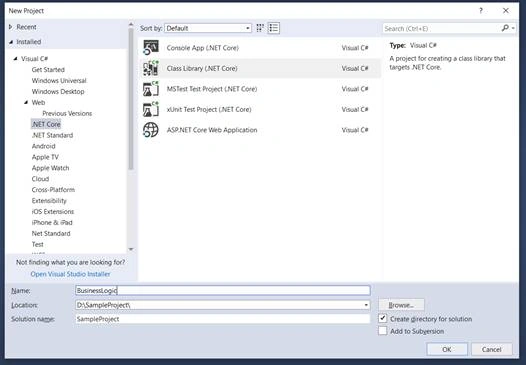Viewport: 526px width, 365px height.
Task: Collapse the Web tree node
Action: [26, 102]
